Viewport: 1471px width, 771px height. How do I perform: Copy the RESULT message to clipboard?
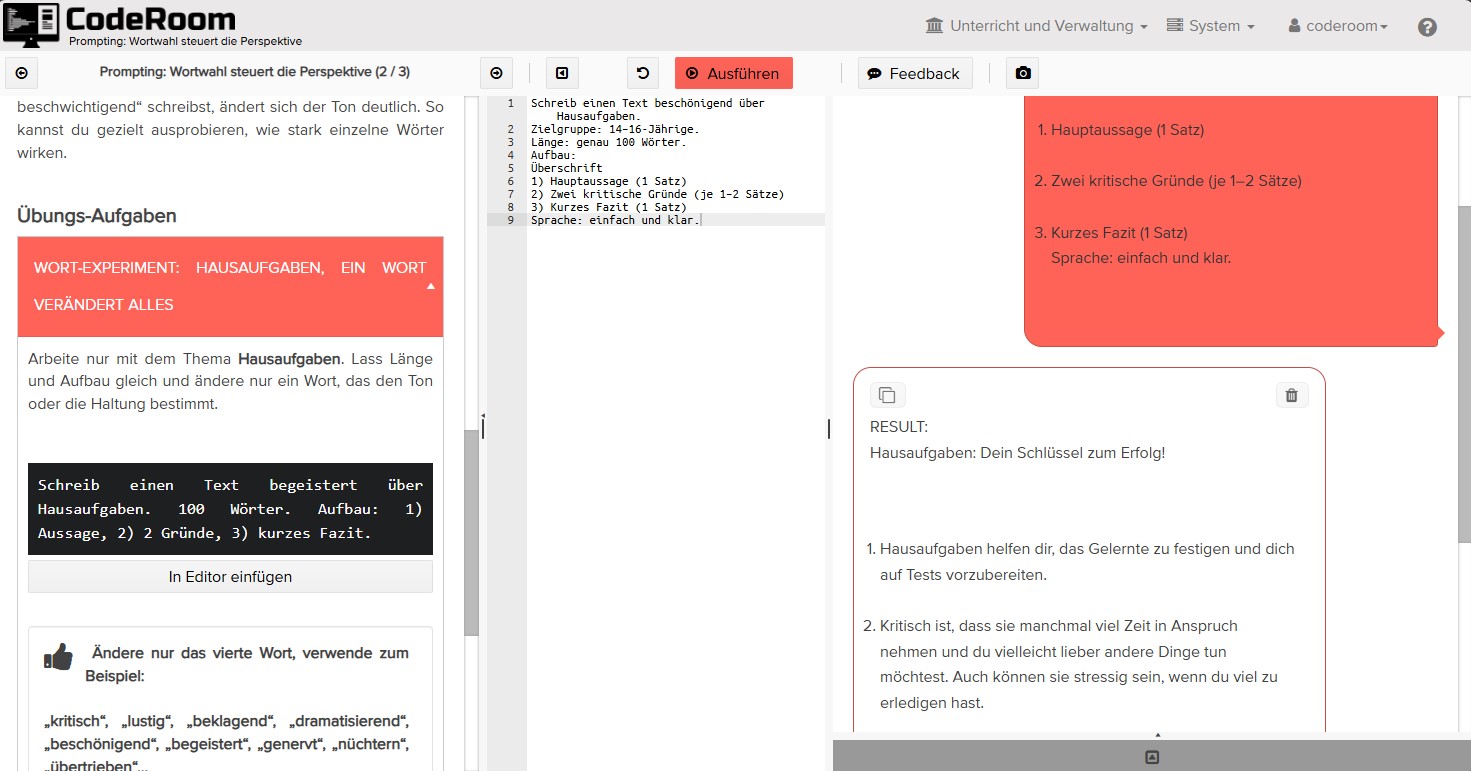[x=887, y=395]
